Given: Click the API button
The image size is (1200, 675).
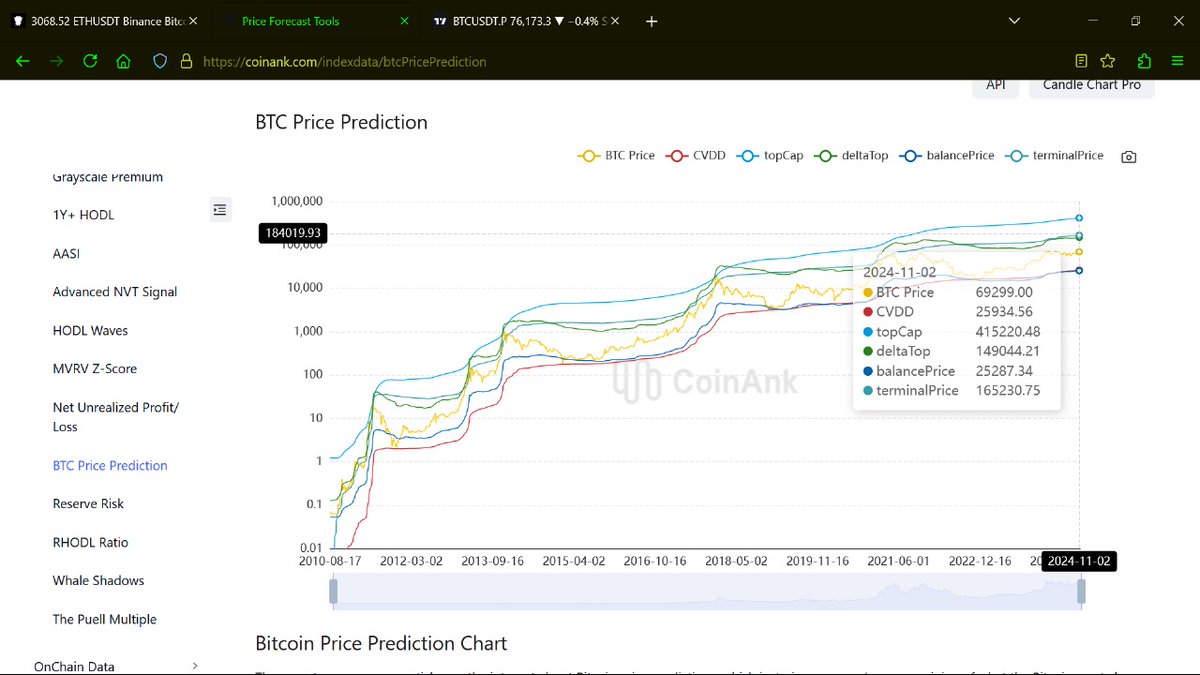Looking at the screenshot, I should 996,86.
